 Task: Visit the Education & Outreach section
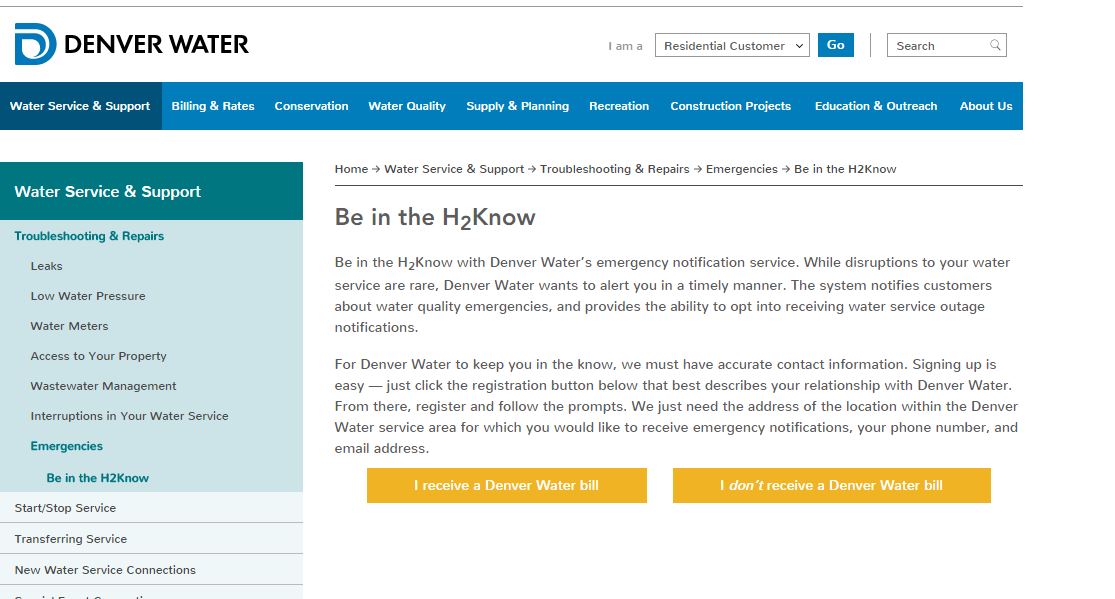pyautogui.click(x=876, y=105)
